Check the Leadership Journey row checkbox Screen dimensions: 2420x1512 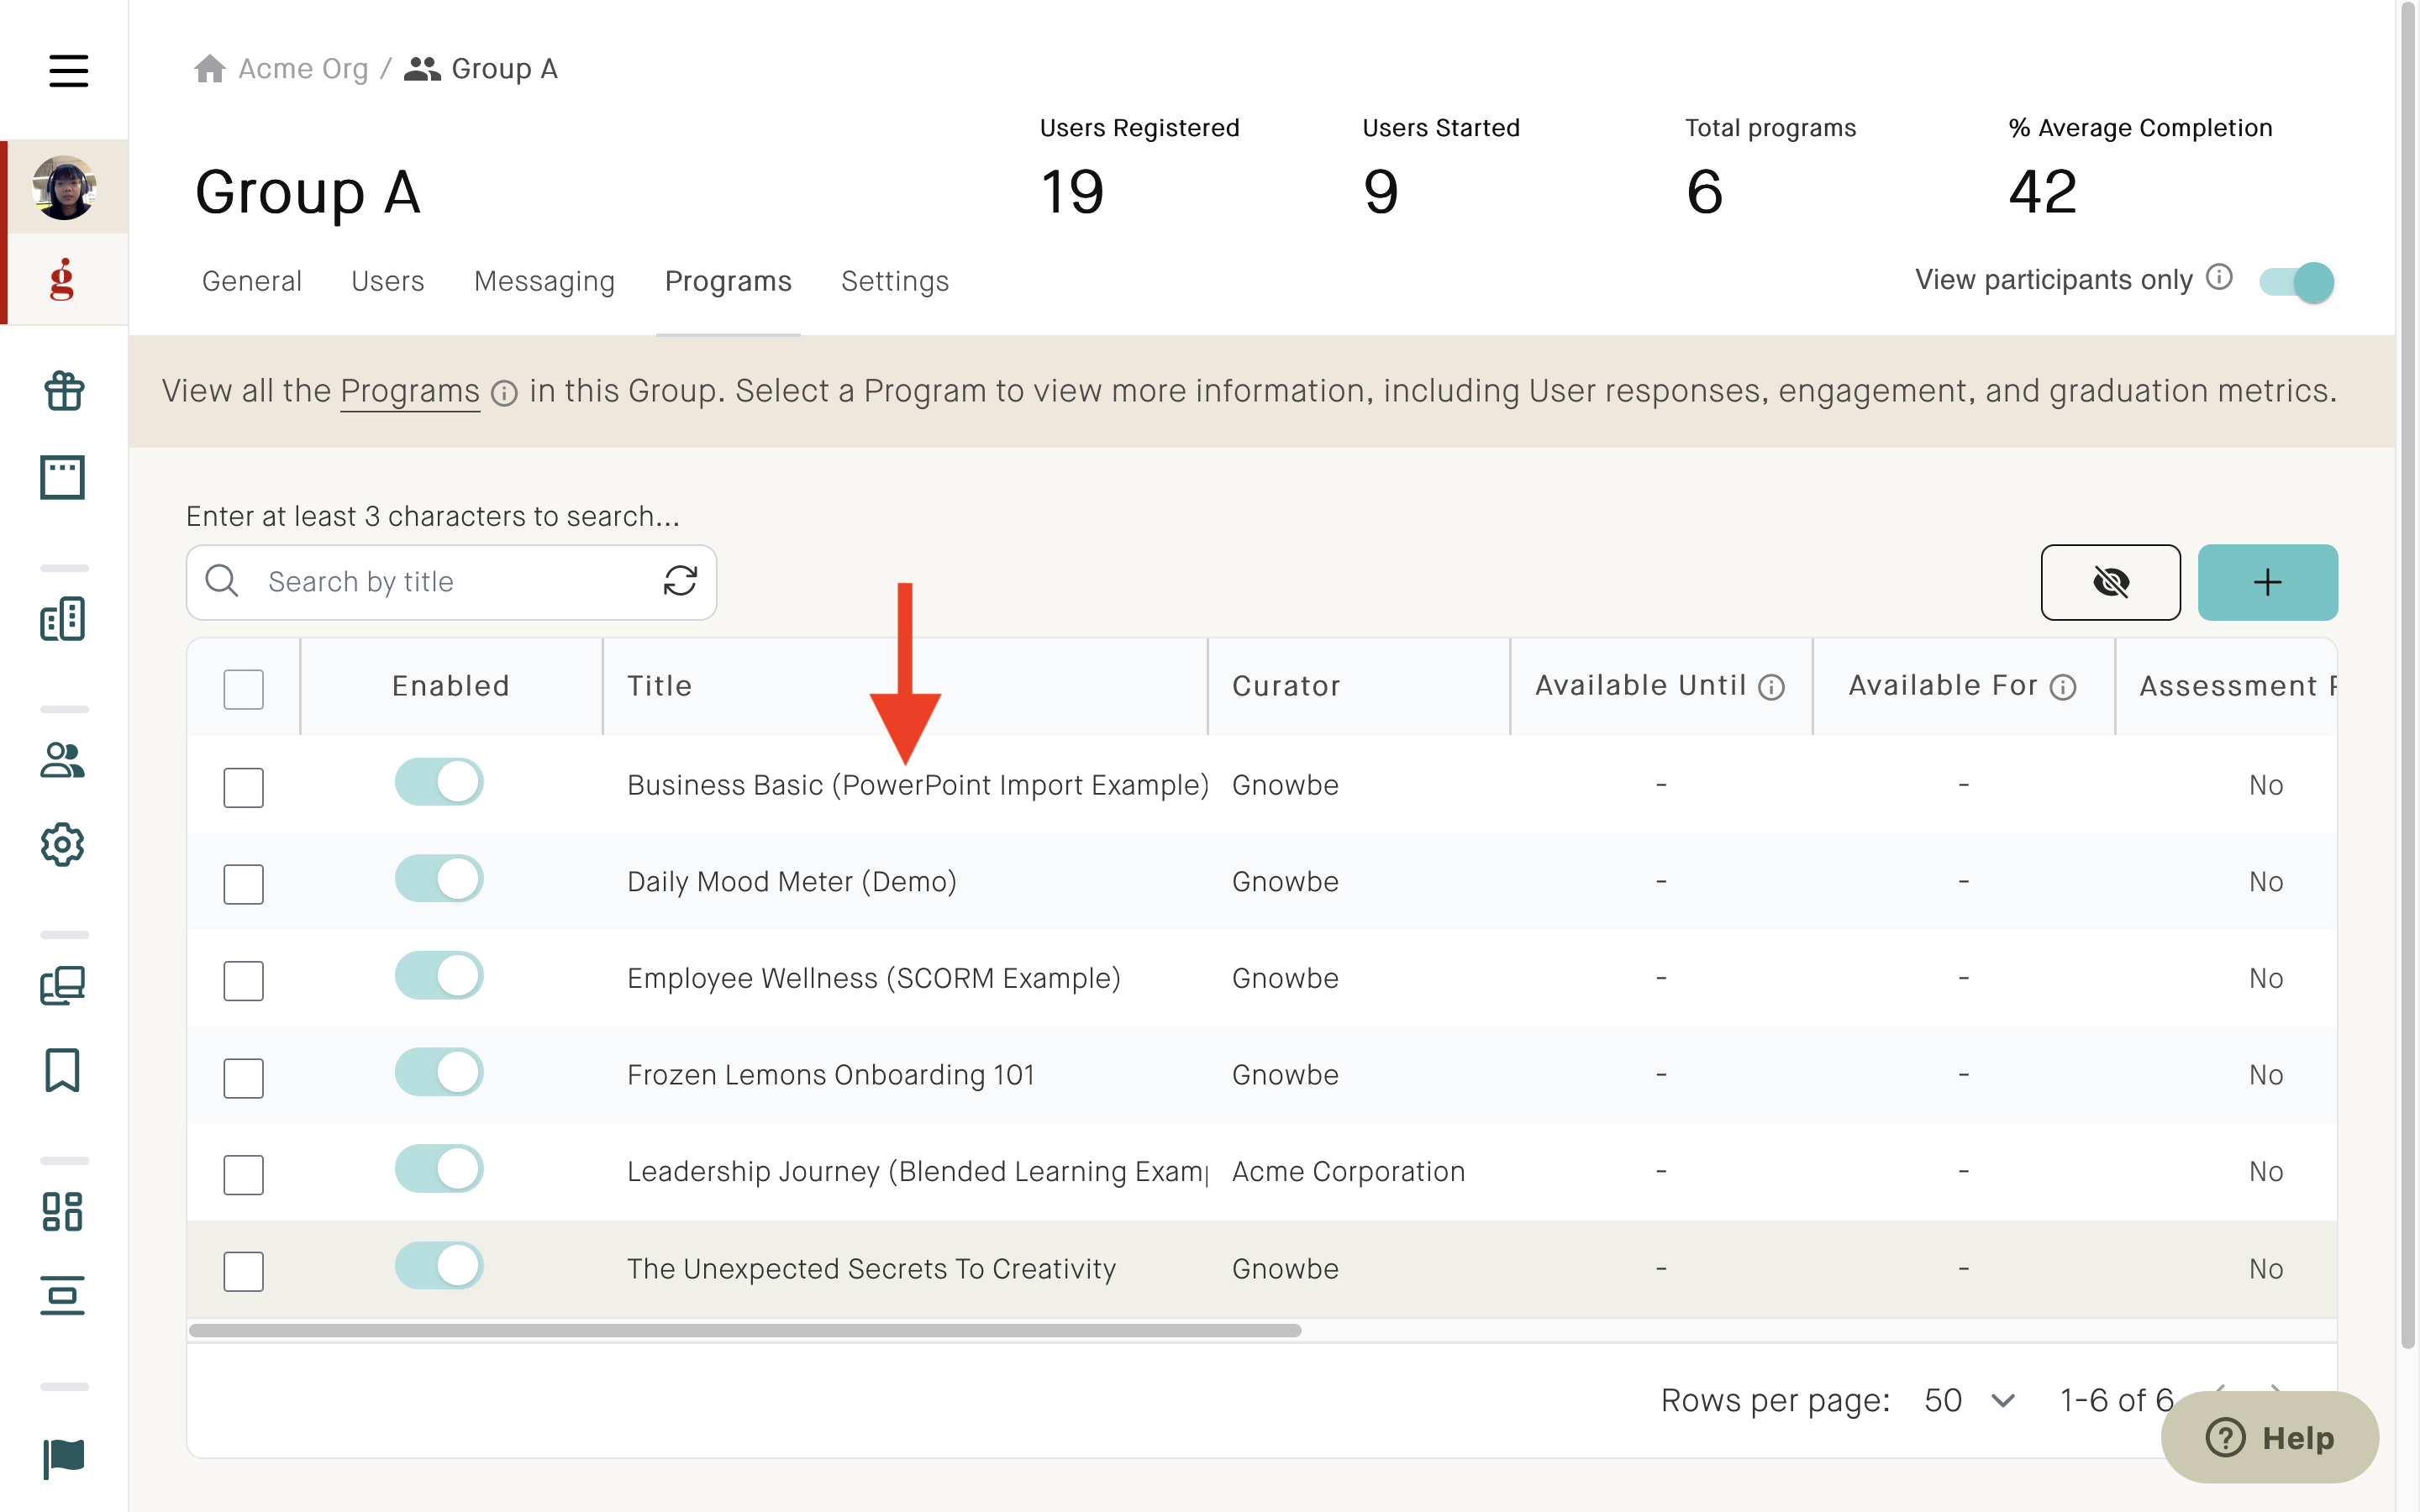click(243, 1174)
